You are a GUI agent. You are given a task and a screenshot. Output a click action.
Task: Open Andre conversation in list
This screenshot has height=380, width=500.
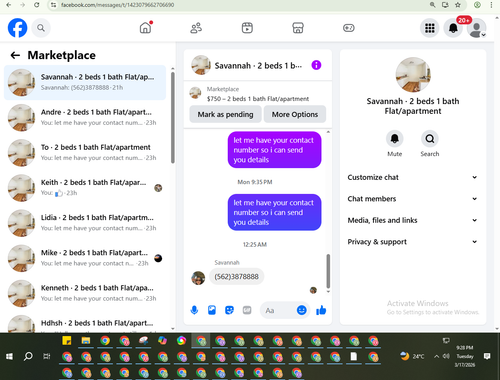pyautogui.click(x=85, y=117)
